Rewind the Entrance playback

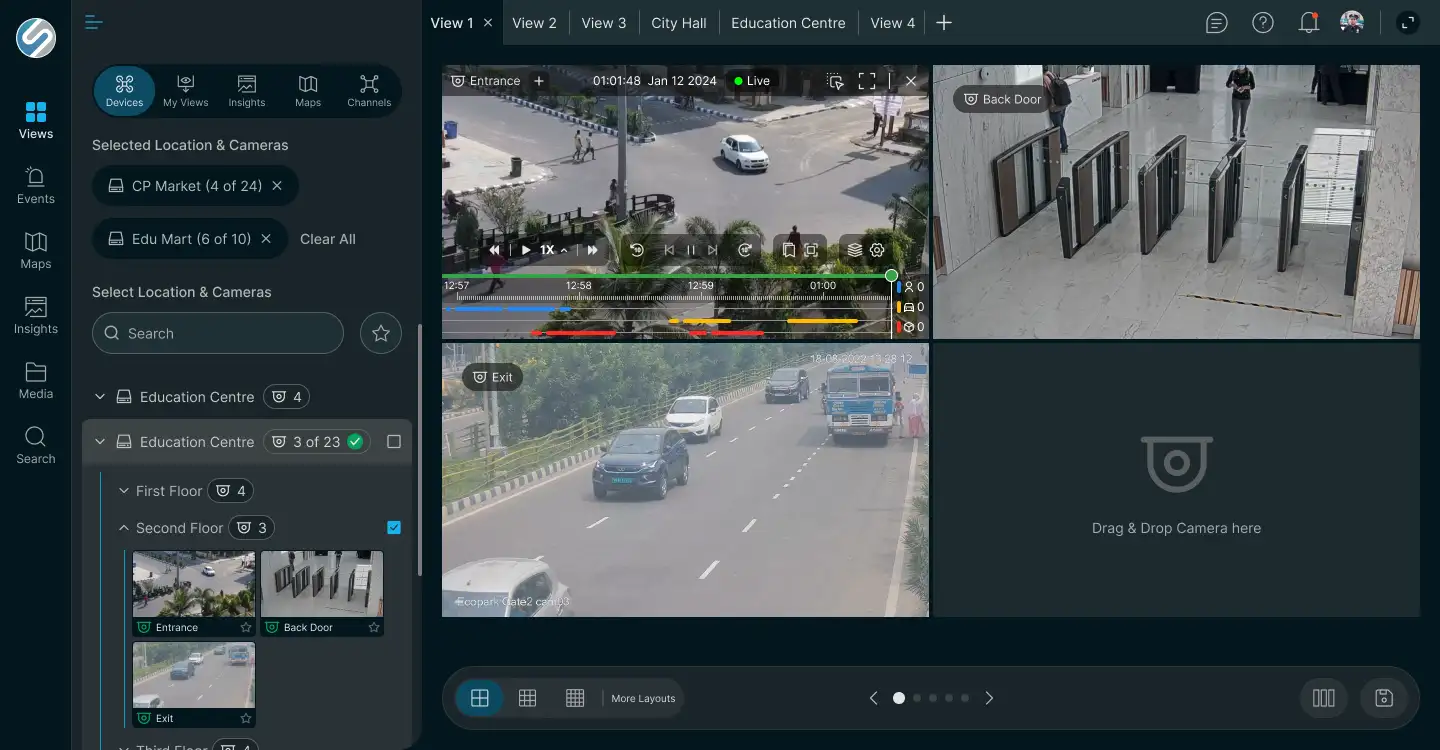[x=494, y=250]
